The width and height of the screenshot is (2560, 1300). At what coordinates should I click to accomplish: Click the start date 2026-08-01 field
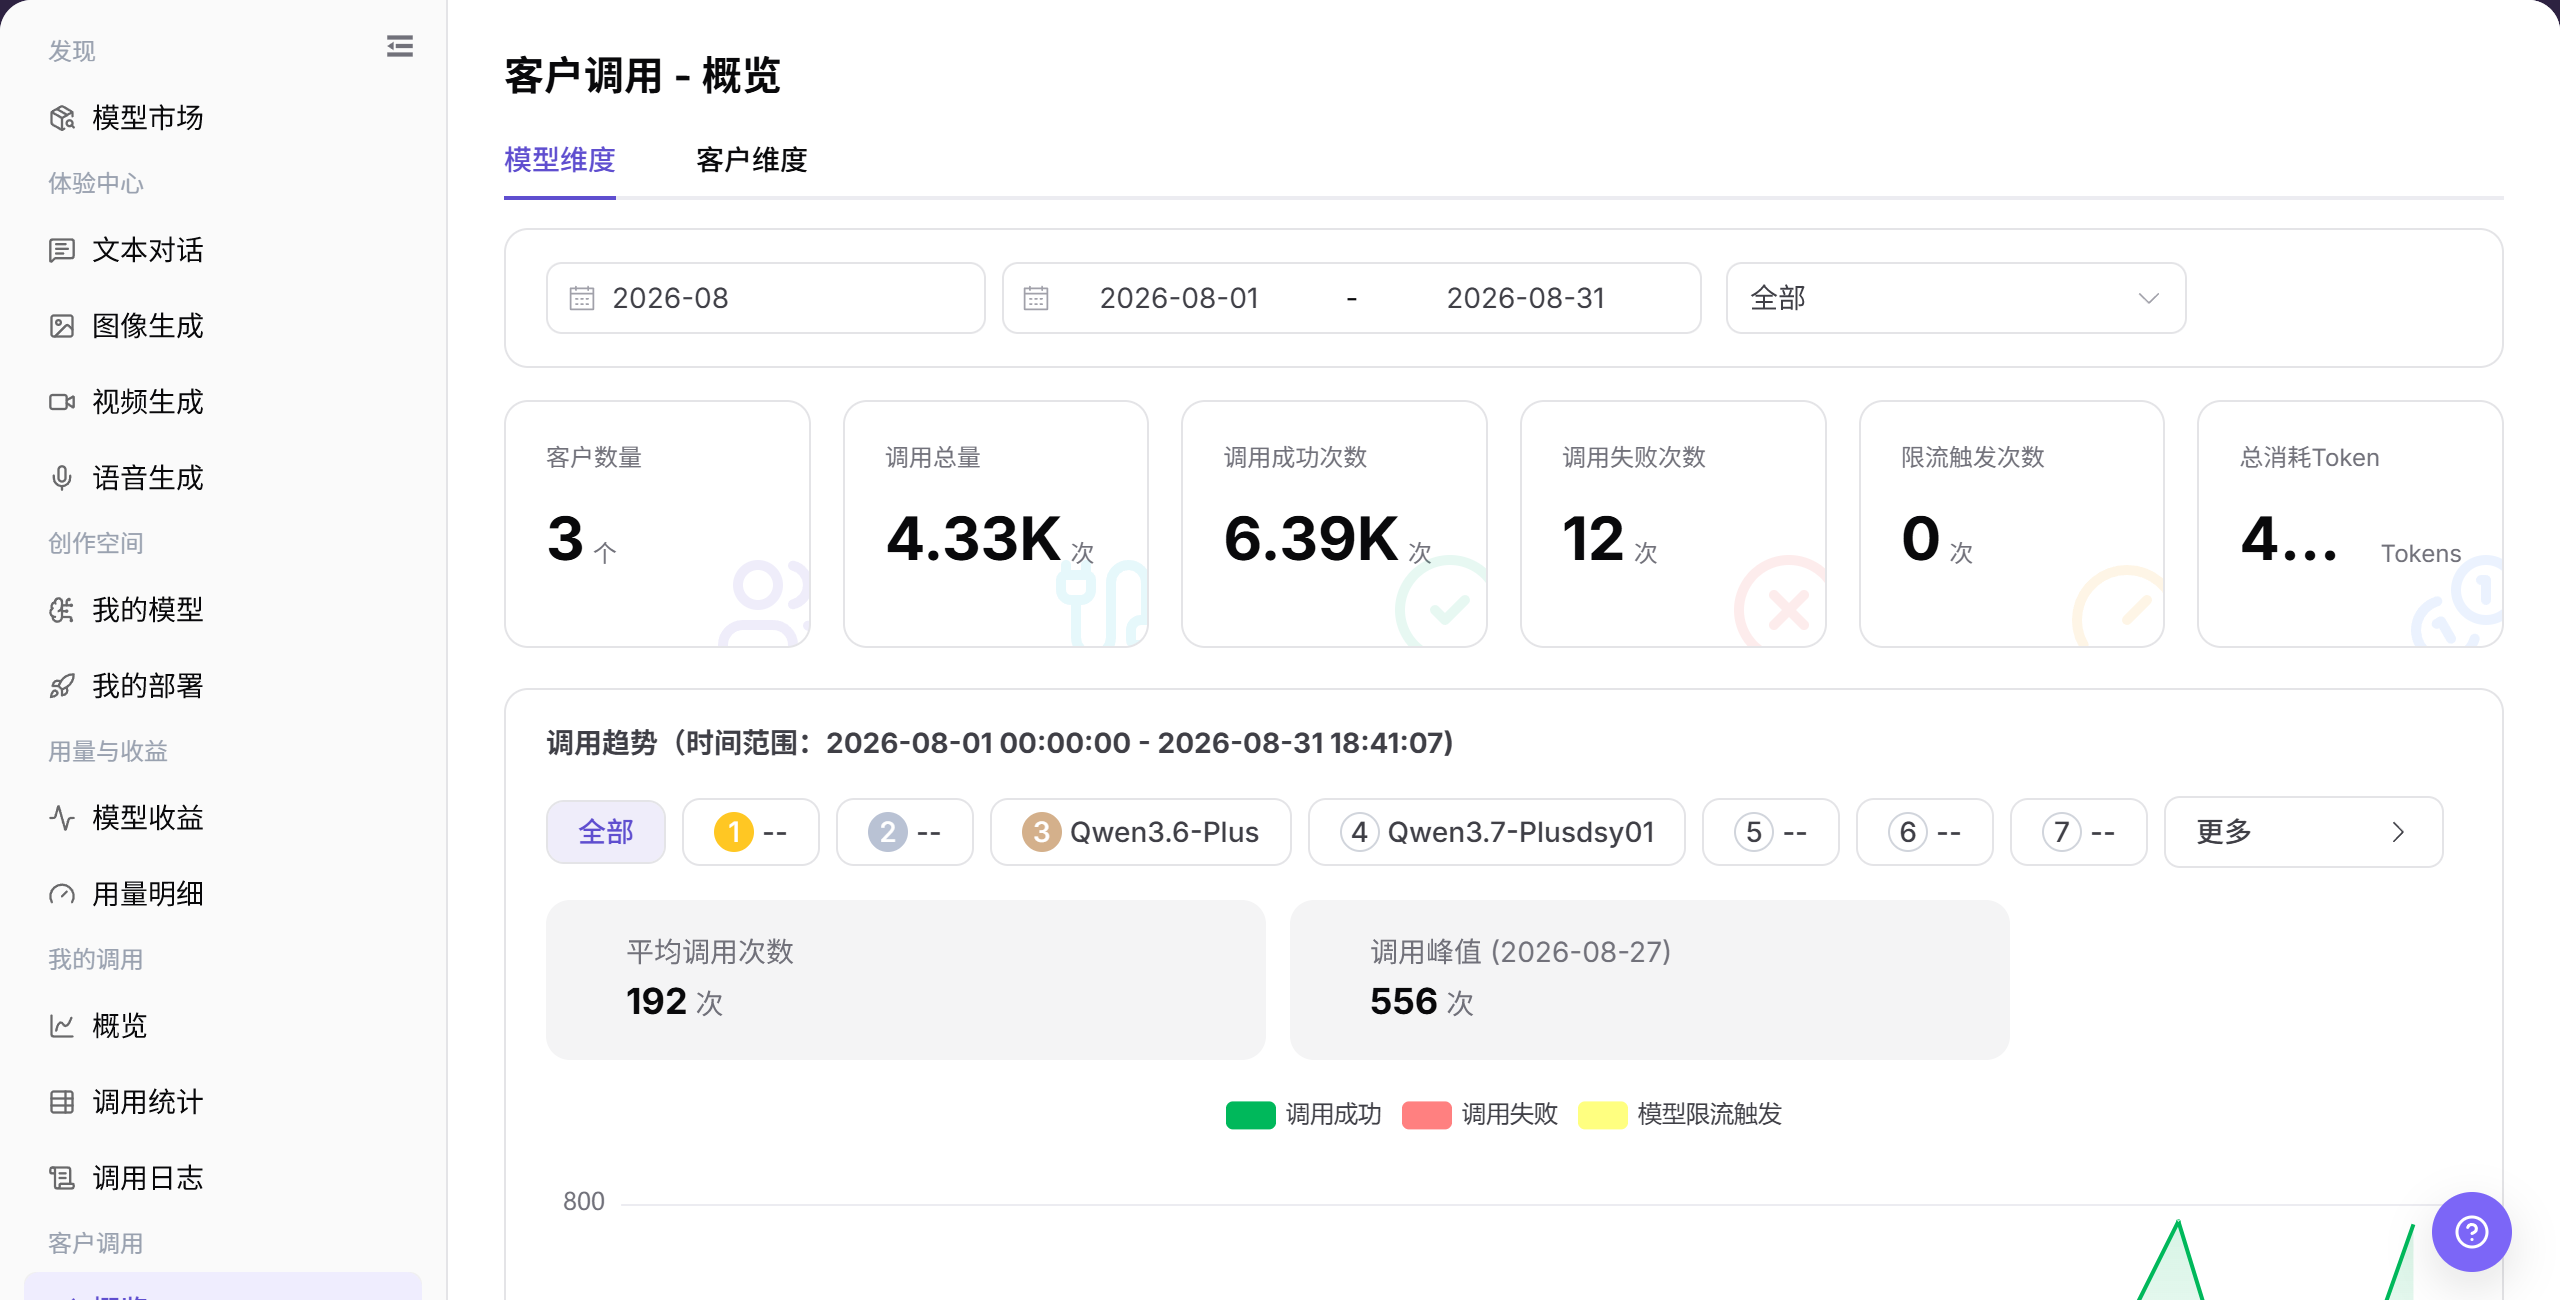1179,298
